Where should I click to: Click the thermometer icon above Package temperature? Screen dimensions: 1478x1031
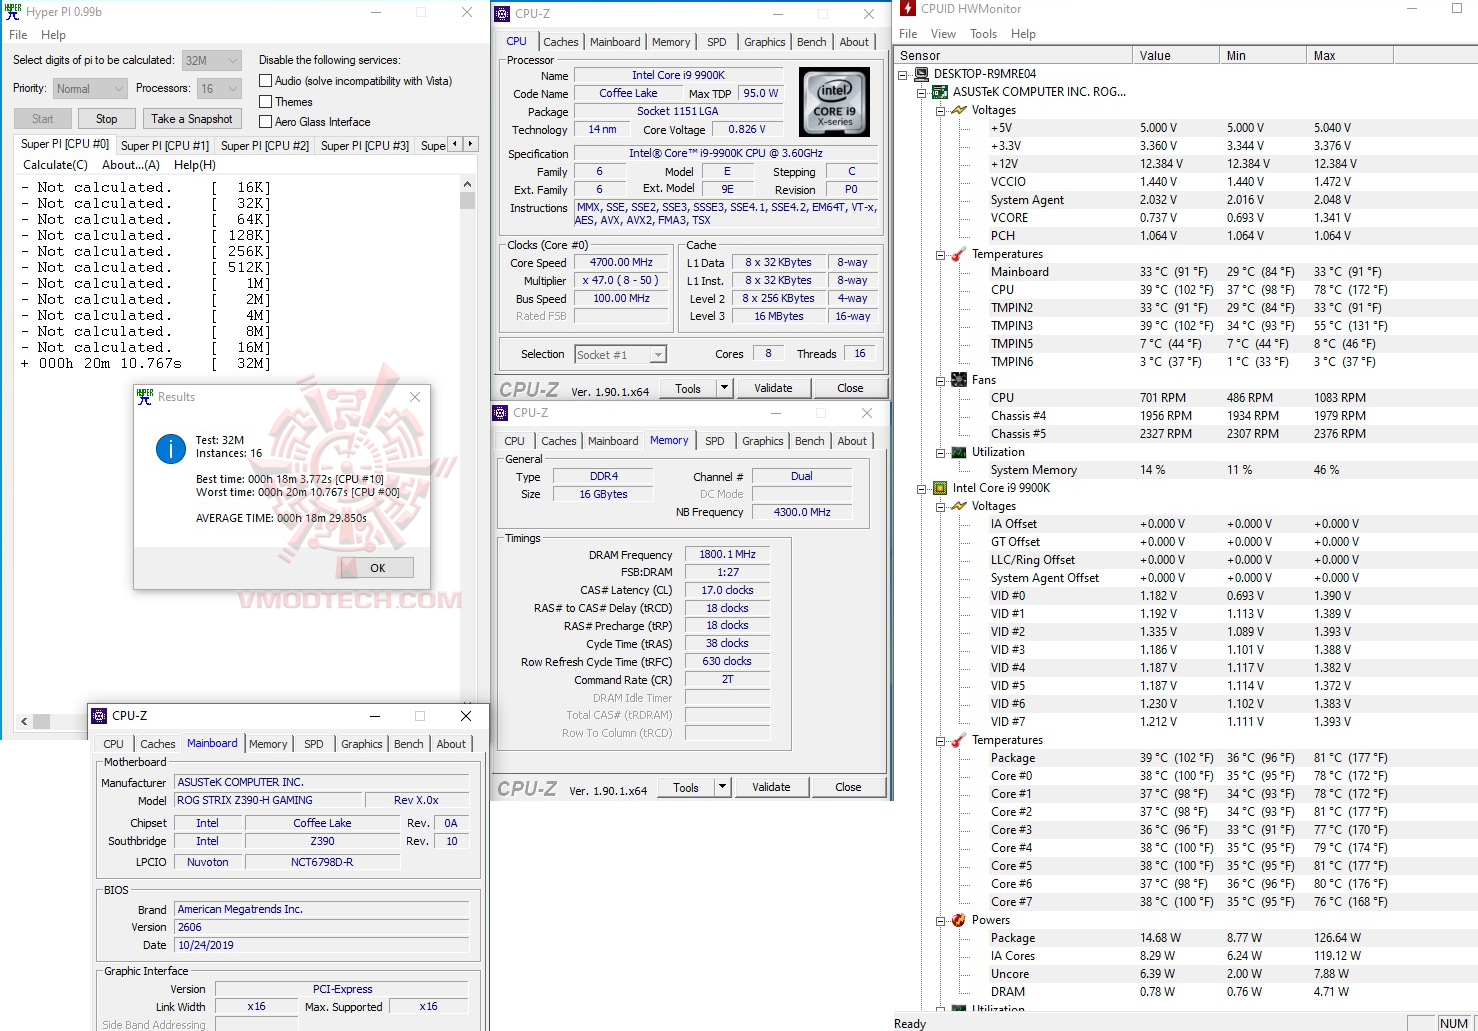(x=959, y=740)
